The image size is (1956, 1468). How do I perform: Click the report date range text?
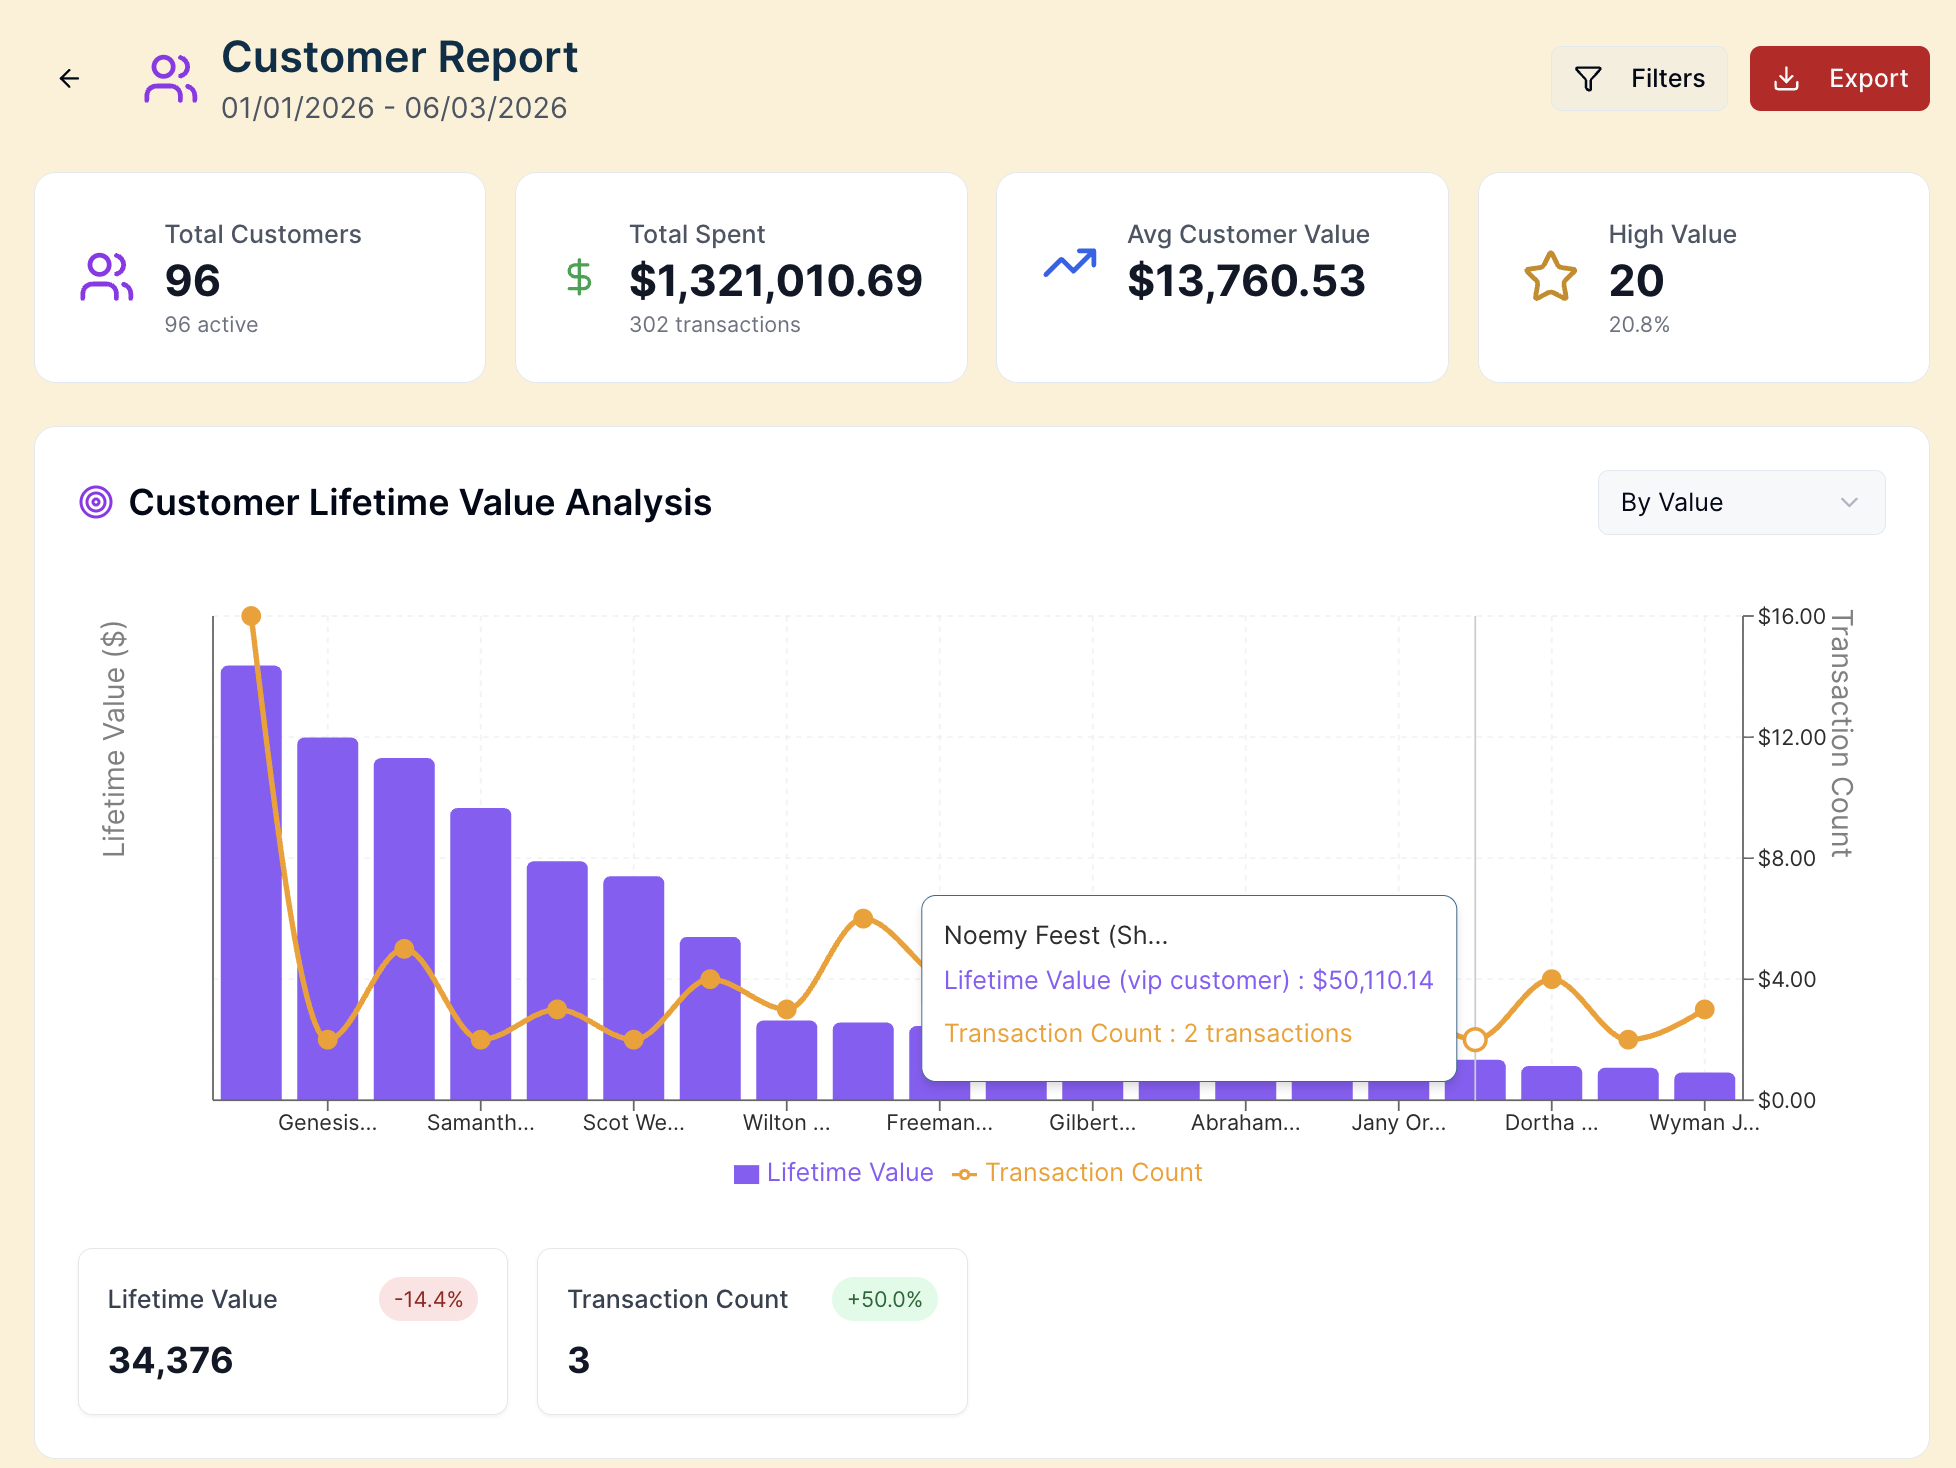[x=394, y=108]
